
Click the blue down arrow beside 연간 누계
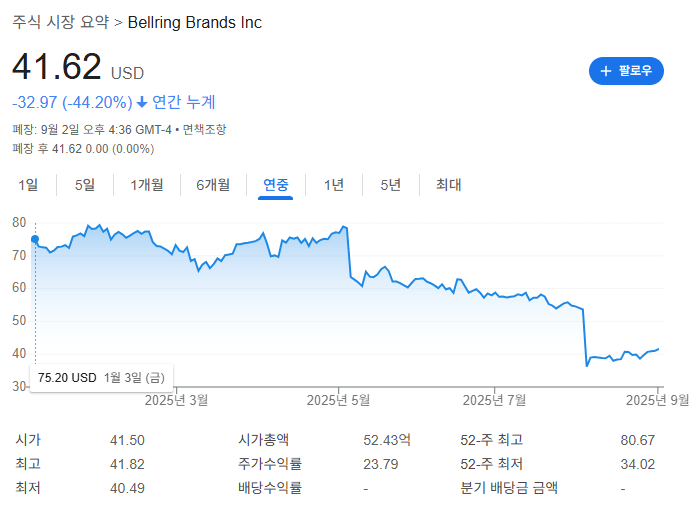pos(142,102)
